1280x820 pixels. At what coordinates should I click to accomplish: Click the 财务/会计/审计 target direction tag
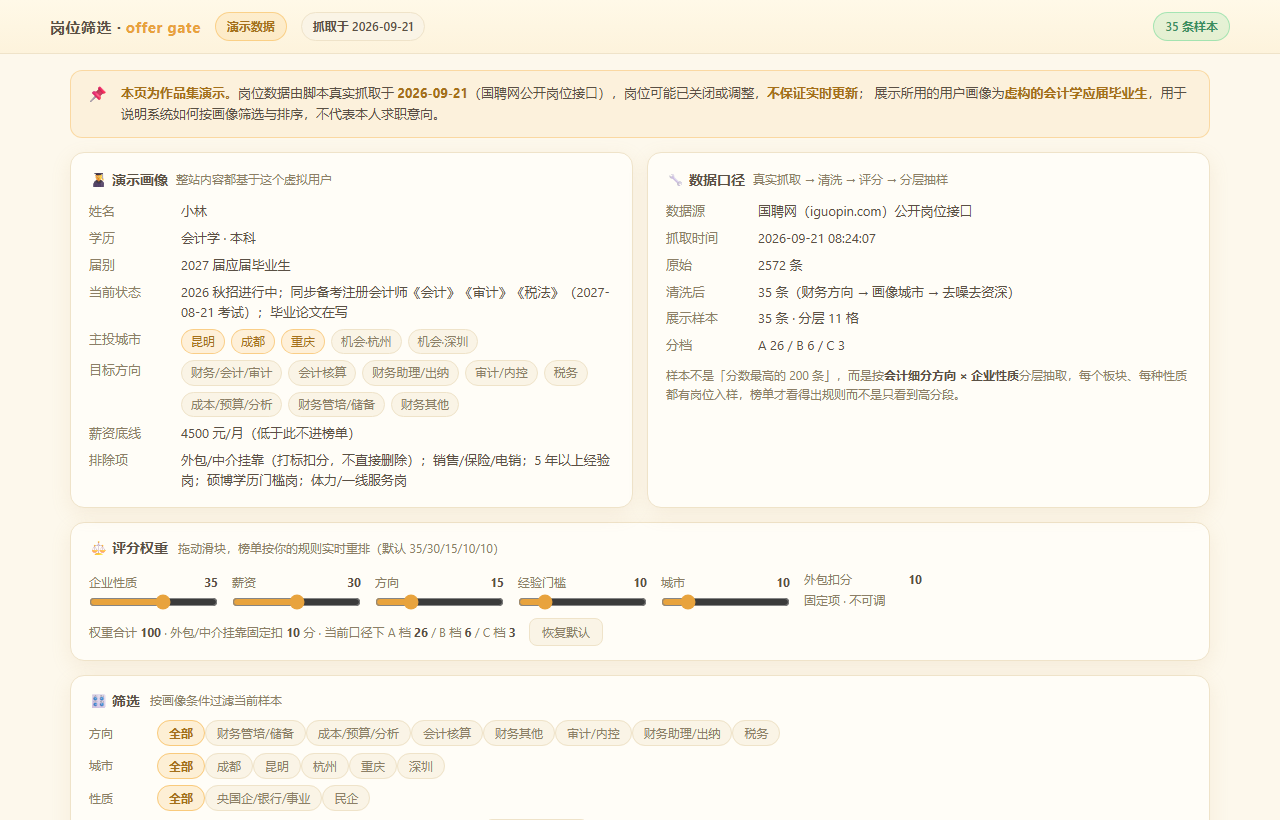pos(232,372)
